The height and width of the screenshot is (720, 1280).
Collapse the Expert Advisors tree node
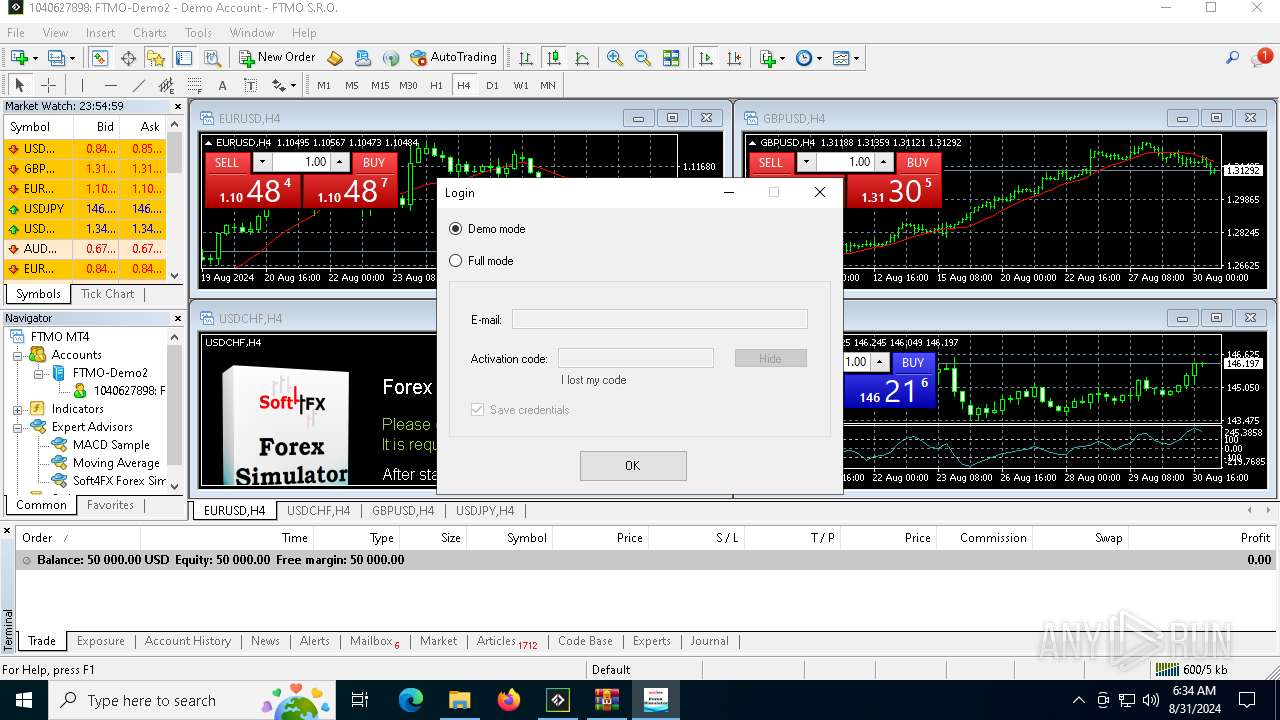(17, 427)
